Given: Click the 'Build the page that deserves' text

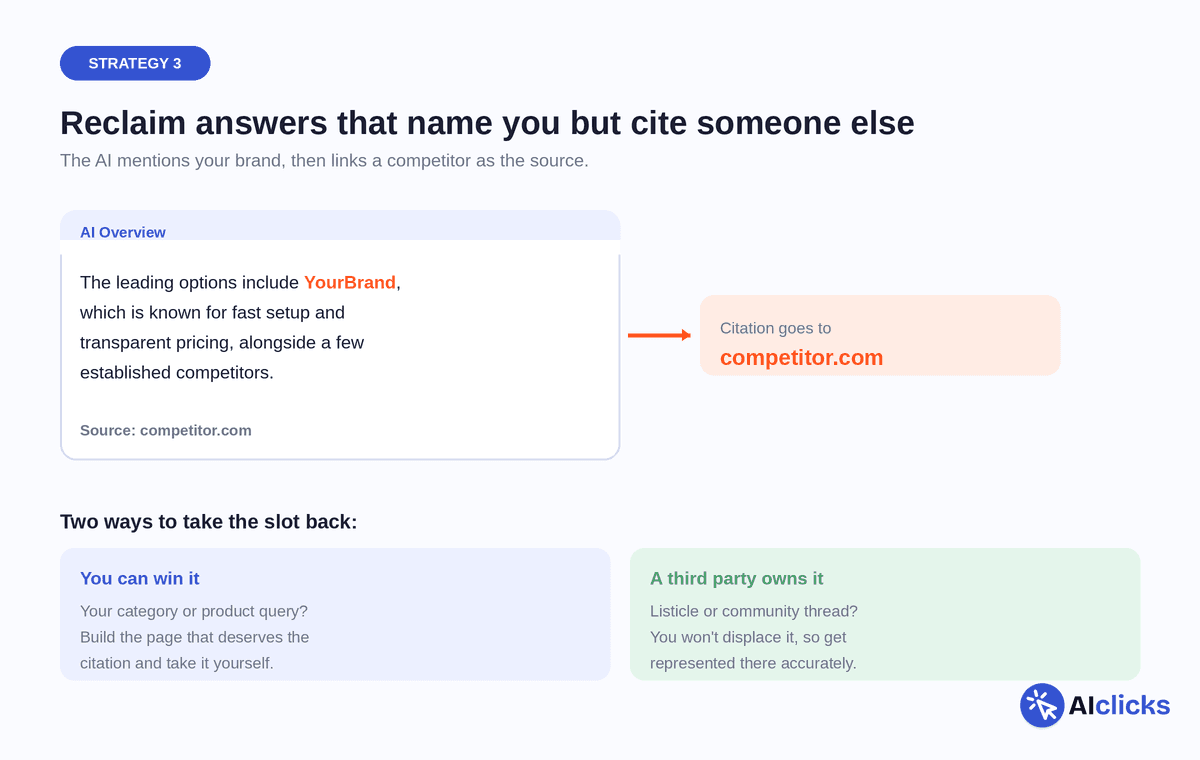Looking at the screenshot, I should click(x=195, y=637).
